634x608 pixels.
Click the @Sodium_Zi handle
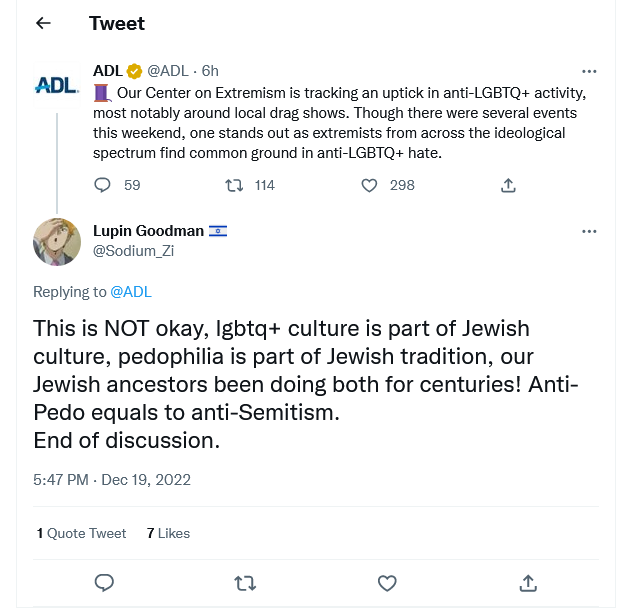(x=133, y=251)
